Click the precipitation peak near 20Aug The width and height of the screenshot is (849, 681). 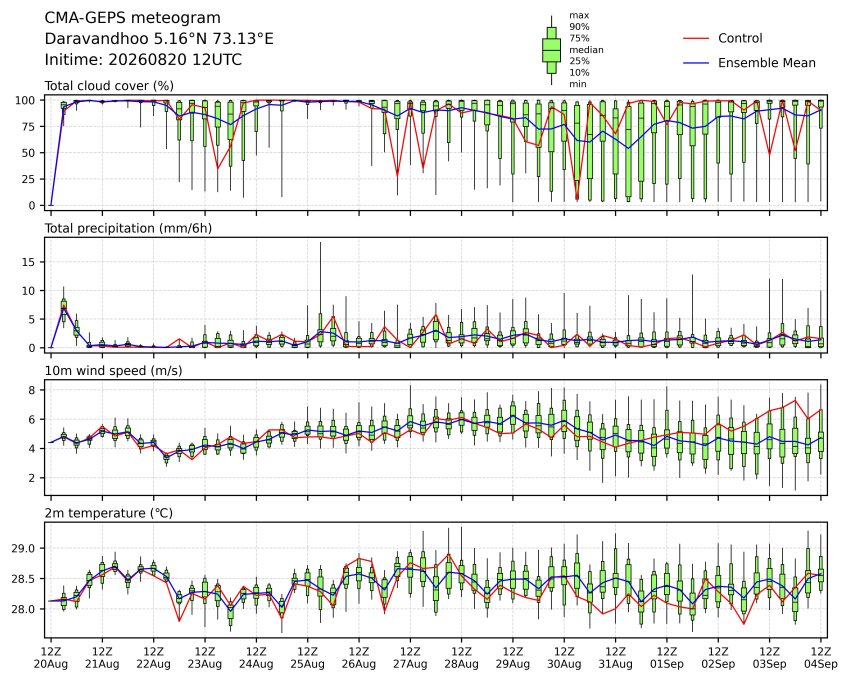pos(64,307)
